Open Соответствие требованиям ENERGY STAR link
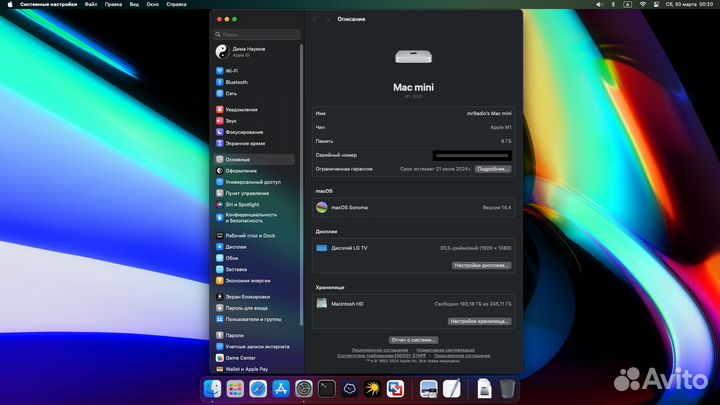 pos(381,356)
